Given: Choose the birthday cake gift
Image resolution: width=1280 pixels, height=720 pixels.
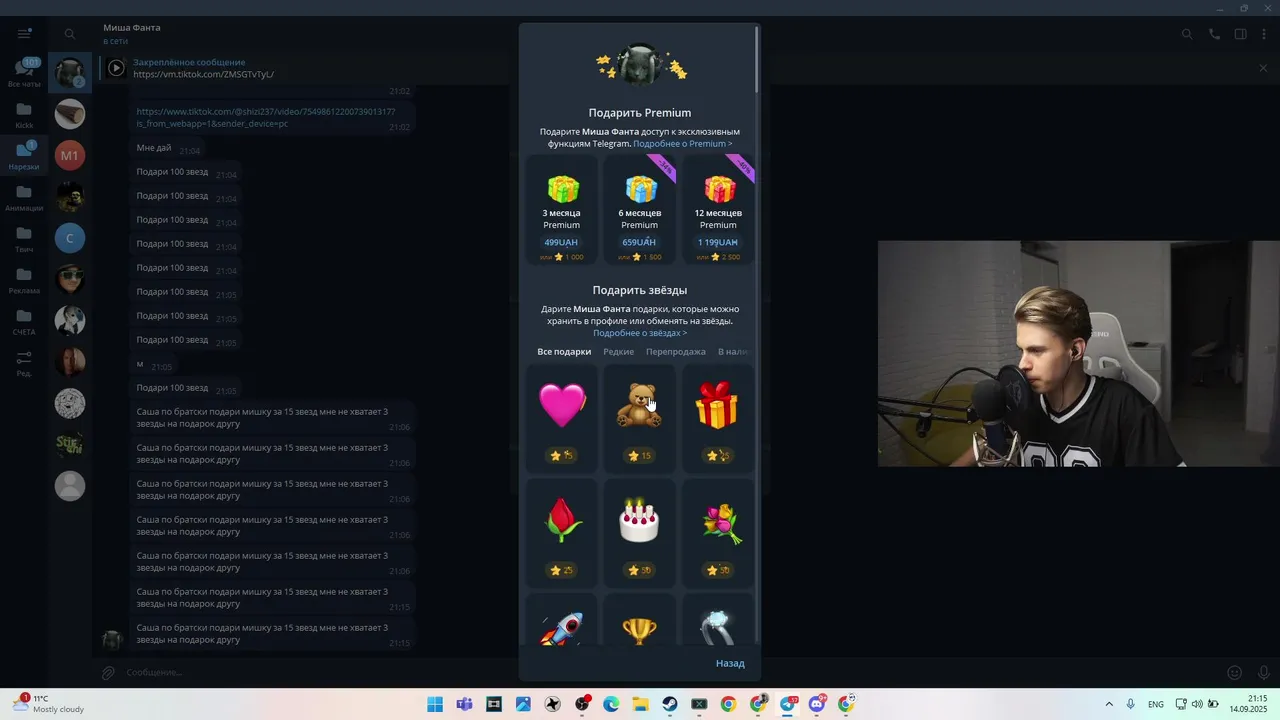Looking at the screenshot, I should pos(639,533).
